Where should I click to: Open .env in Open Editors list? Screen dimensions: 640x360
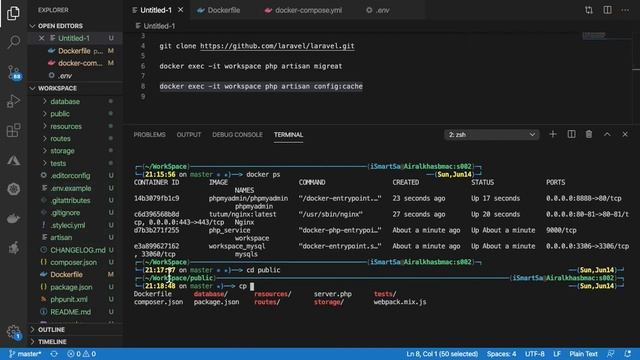click(x=75, y=76)
